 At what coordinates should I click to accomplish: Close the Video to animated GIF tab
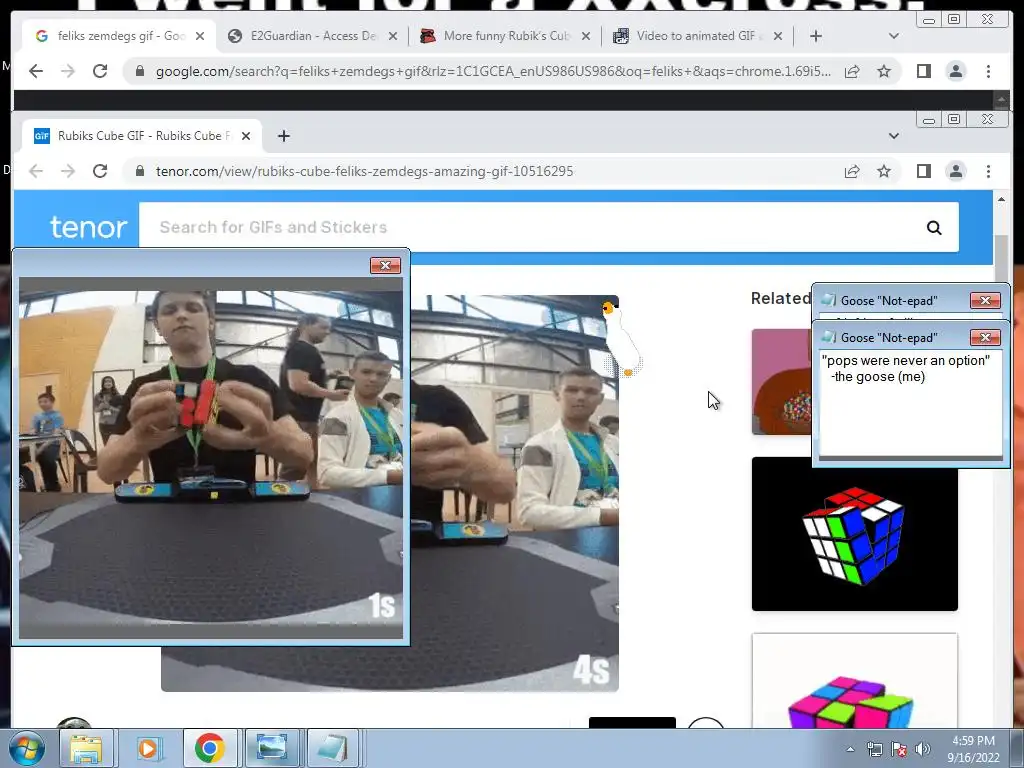coord(778,36)
